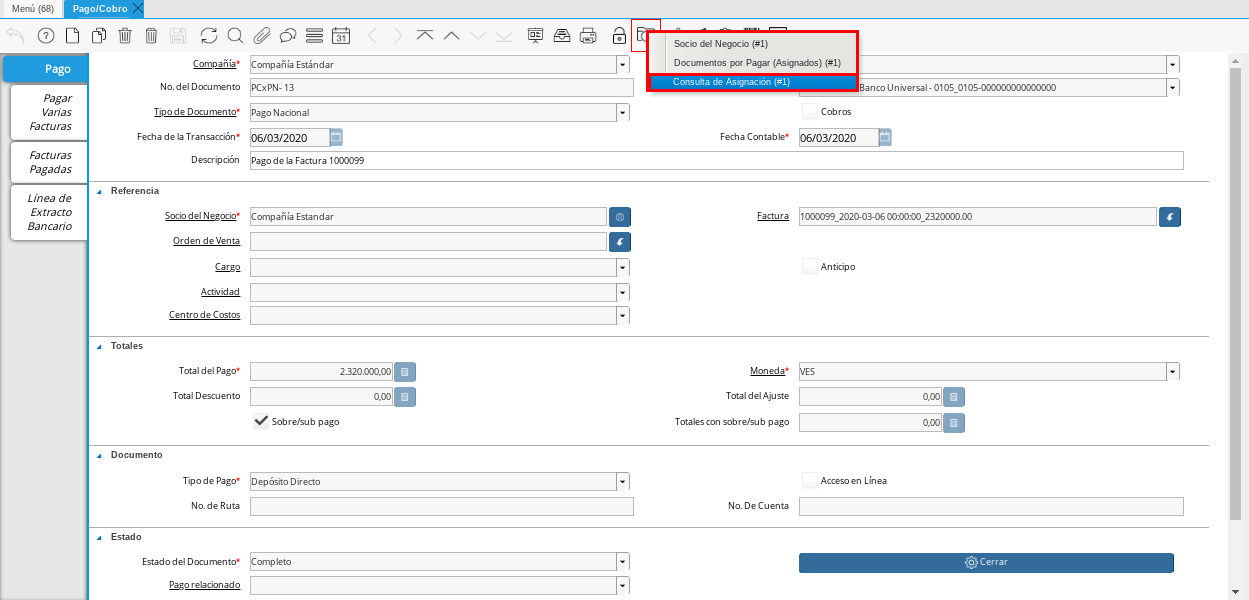Click the Lock record padlock icon
The image size is (1249, 600).
coord(619,36)
